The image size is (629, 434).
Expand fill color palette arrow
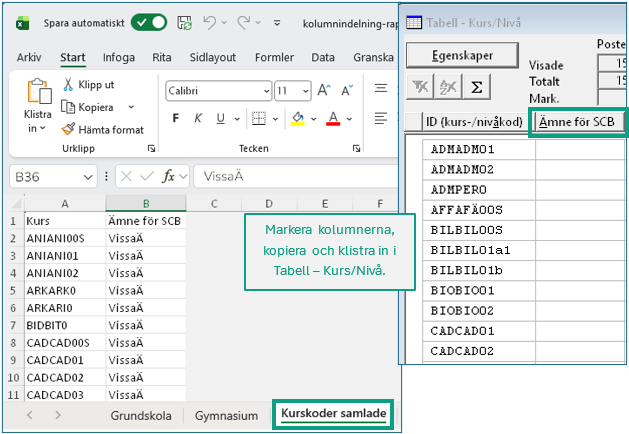click(x=314, y=119)
